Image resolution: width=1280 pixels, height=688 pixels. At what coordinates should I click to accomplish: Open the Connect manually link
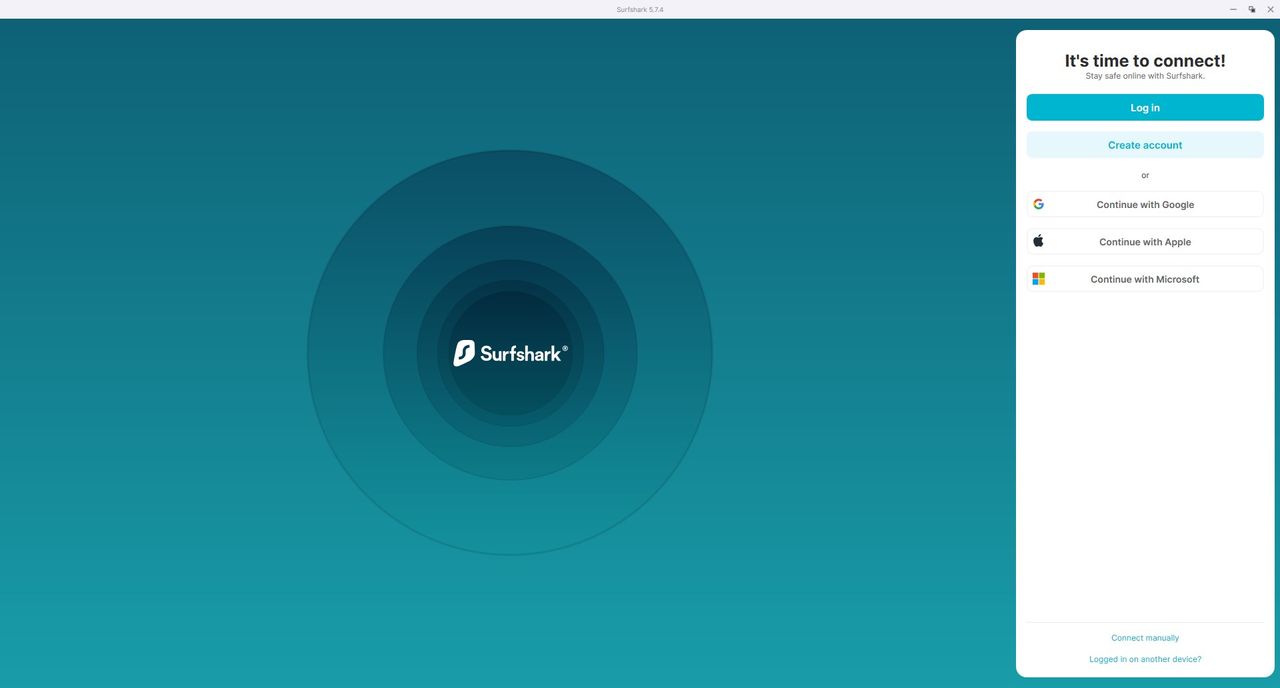(x=1145, y=638)
